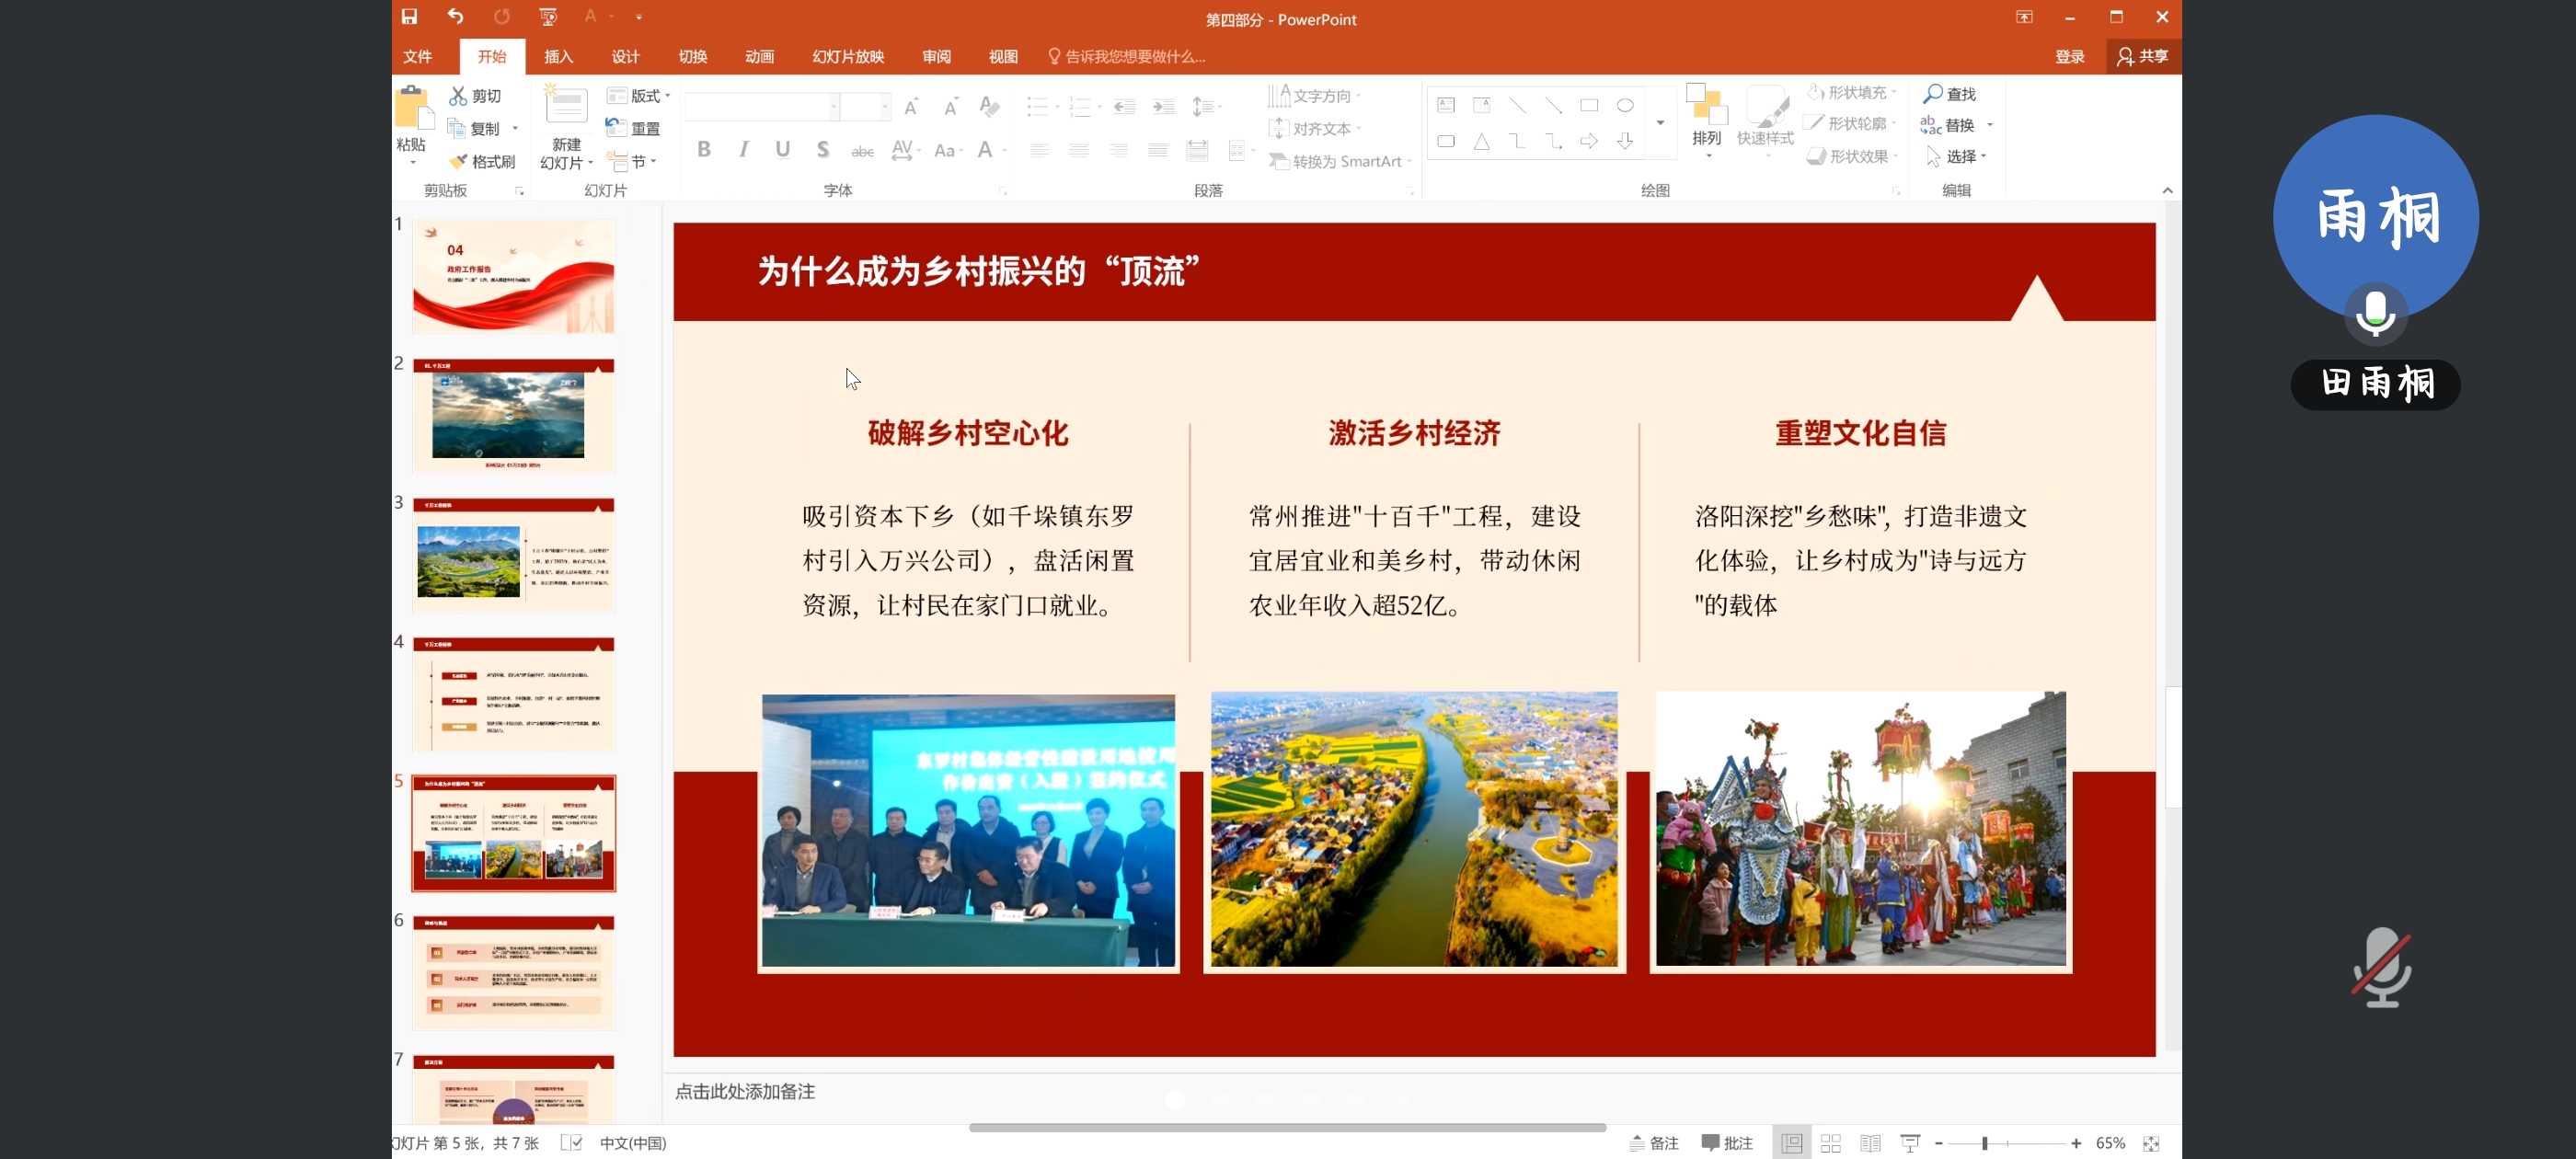The image size is (2576, 1159).
Task: Open the shapes gallery more arrow
Action: [1660, 123]
